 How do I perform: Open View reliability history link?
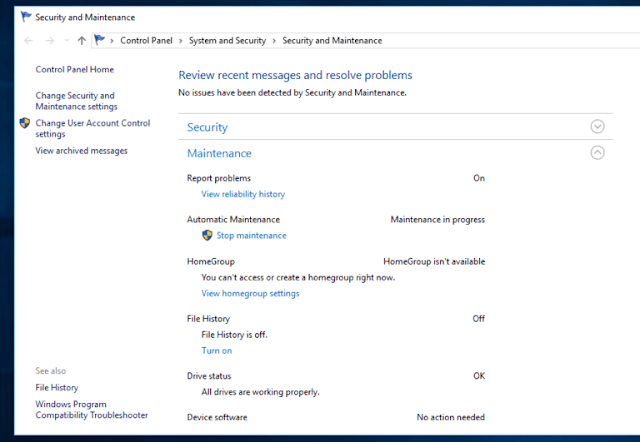tap(243, 194)
